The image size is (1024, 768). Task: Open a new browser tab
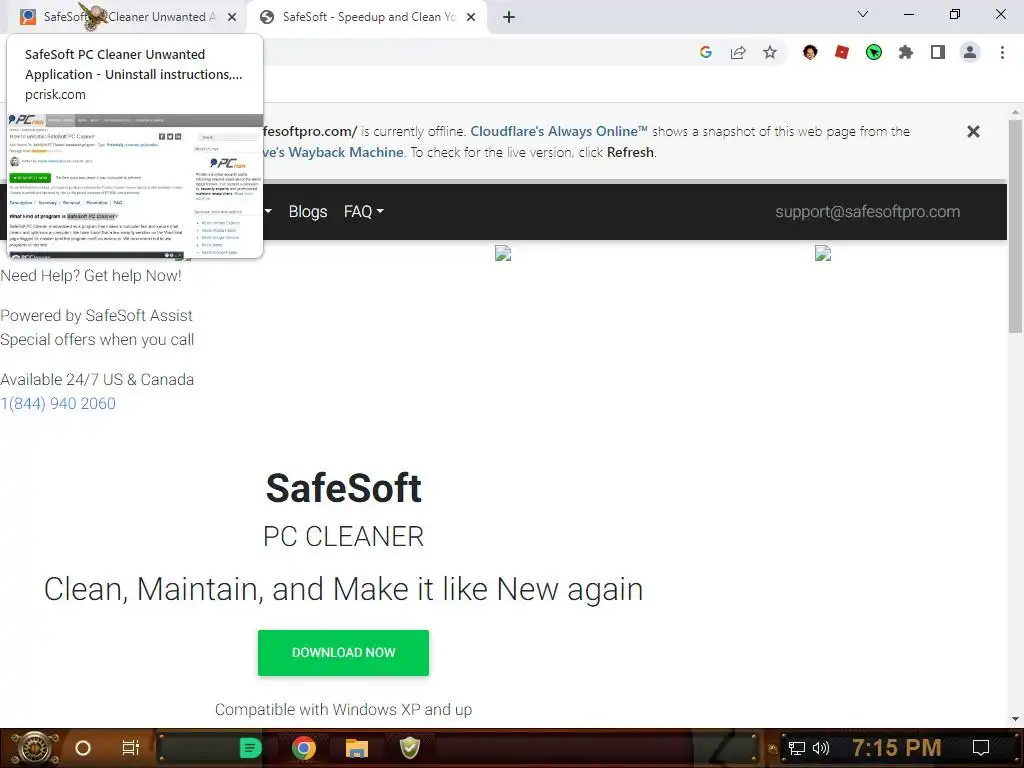[509, 18]
